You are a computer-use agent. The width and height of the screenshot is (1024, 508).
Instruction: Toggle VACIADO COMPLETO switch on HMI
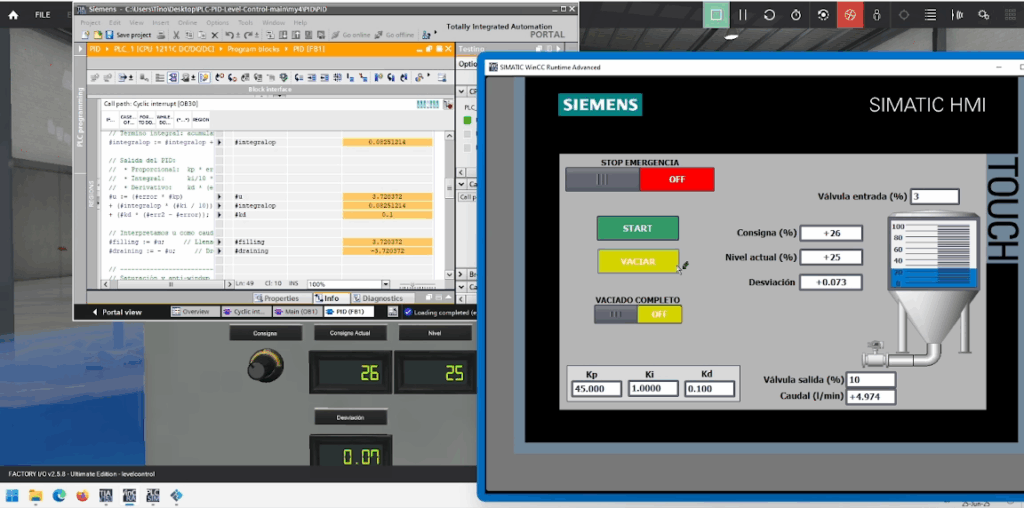coord(637,314)
